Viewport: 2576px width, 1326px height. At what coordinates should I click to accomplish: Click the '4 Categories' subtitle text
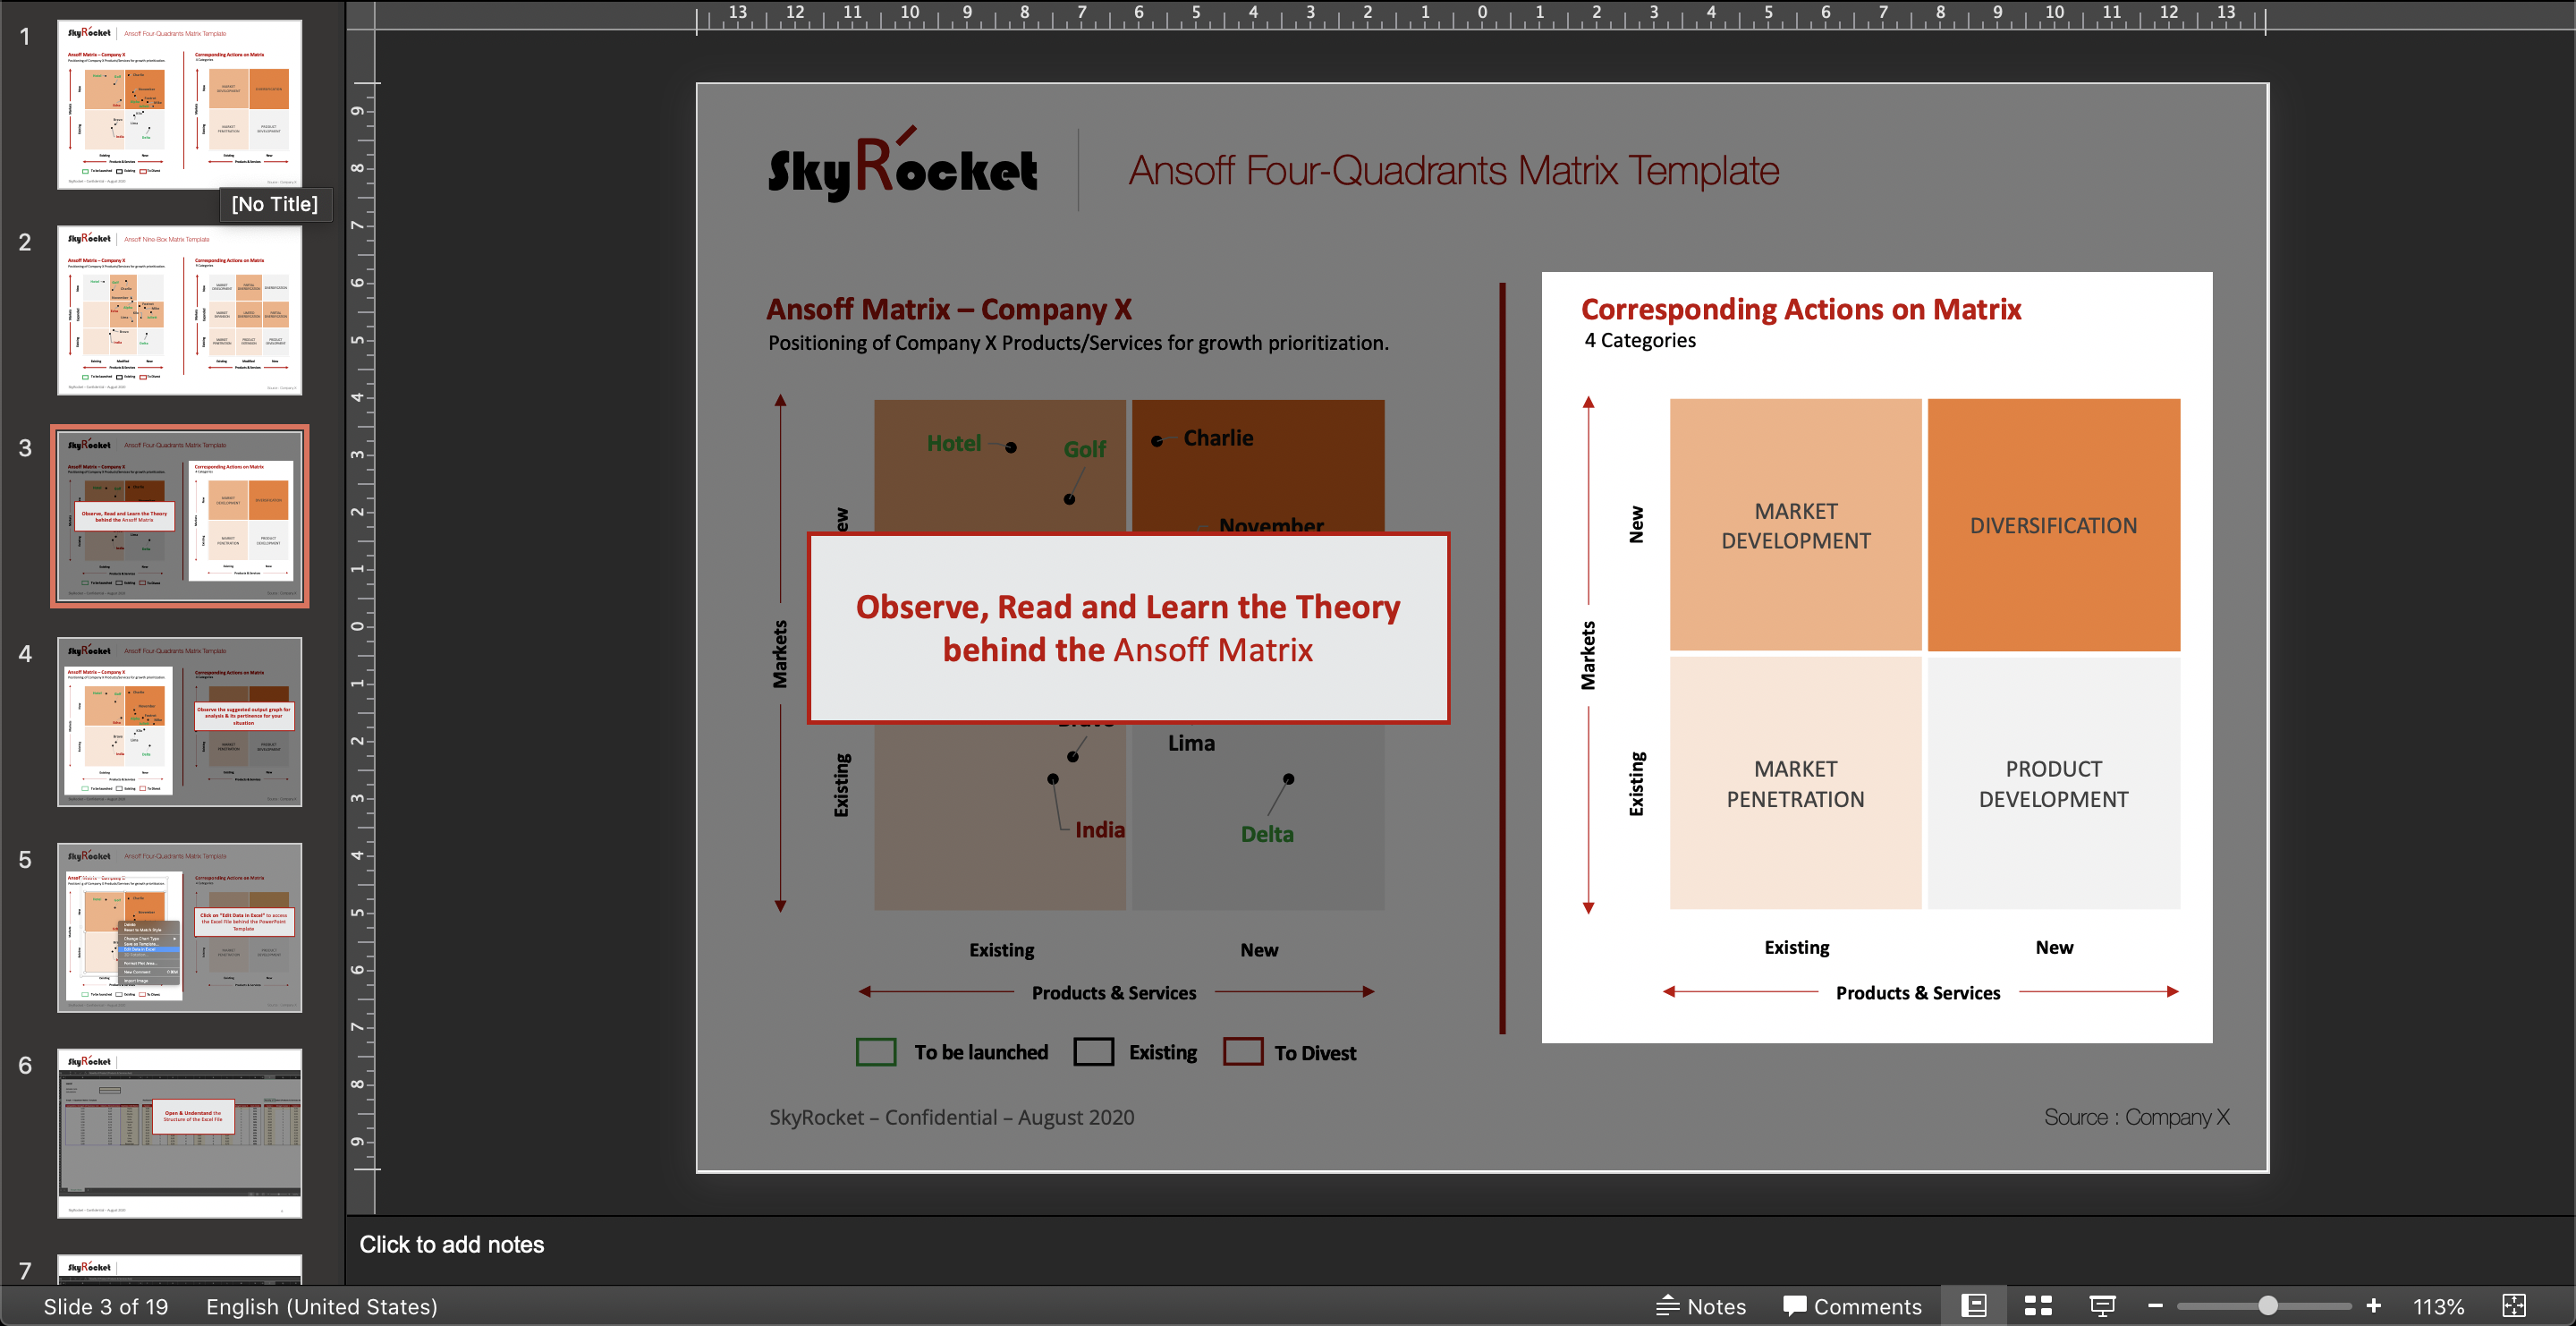[1640, 340]
